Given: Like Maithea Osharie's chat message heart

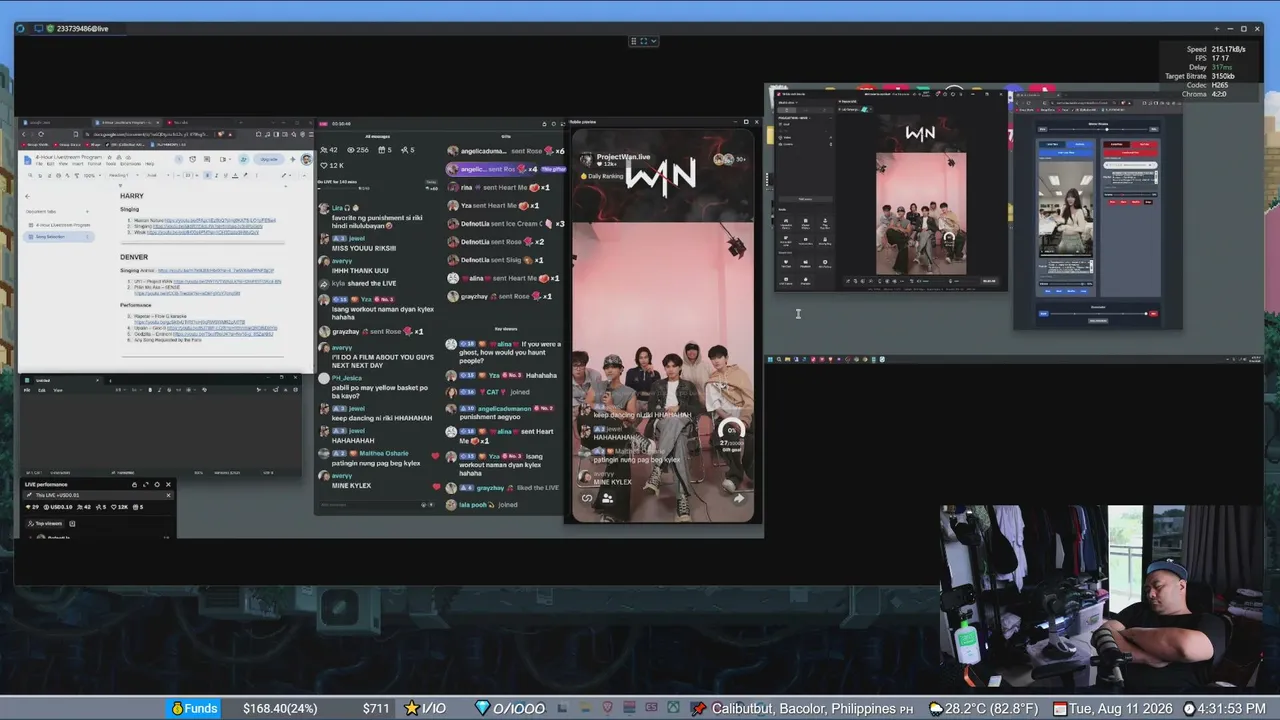Looking at the screenshot, I should [436, 455].
